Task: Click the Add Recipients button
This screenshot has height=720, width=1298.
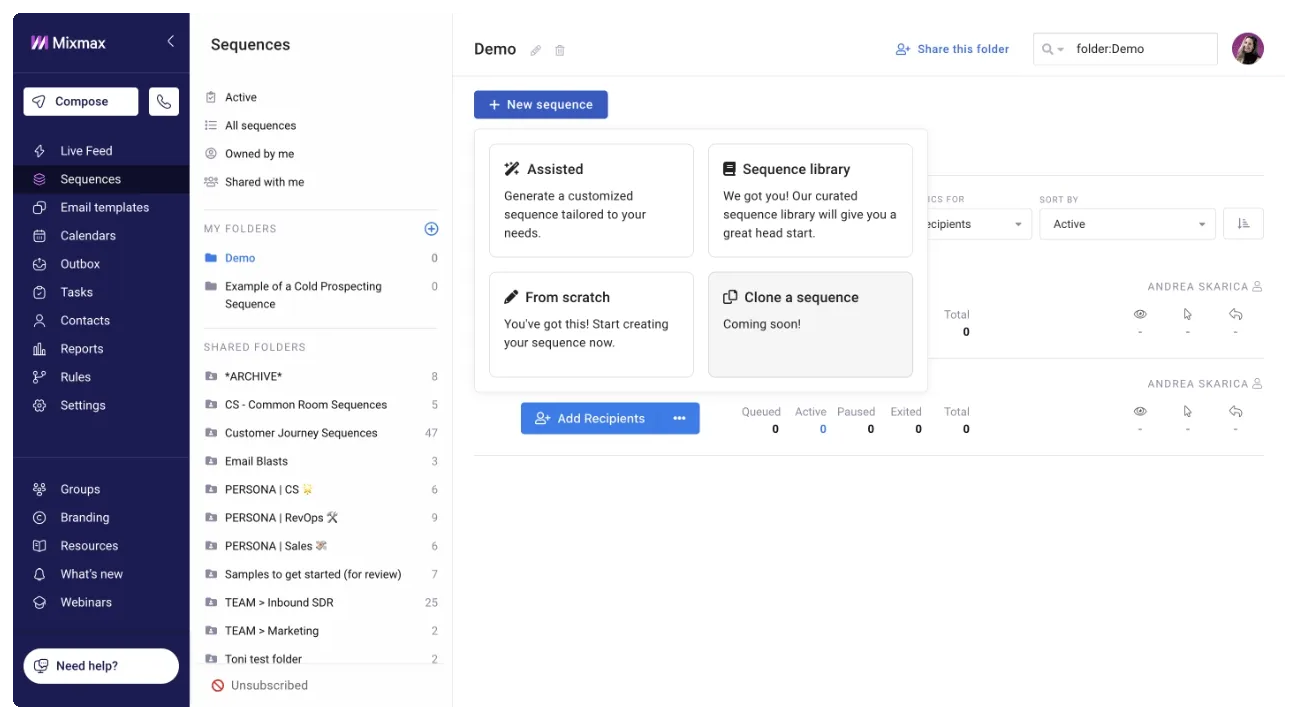Action: (591, 419)
